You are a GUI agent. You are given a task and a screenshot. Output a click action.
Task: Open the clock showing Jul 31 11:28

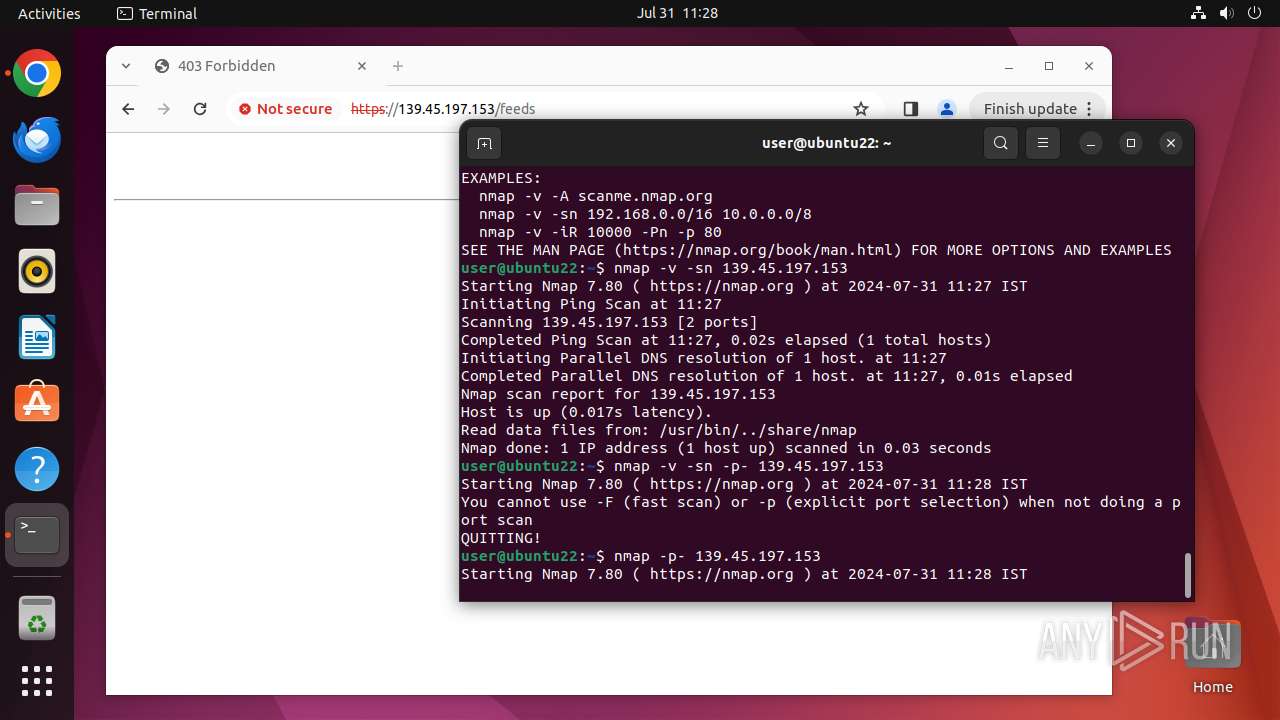coord(677,13)
